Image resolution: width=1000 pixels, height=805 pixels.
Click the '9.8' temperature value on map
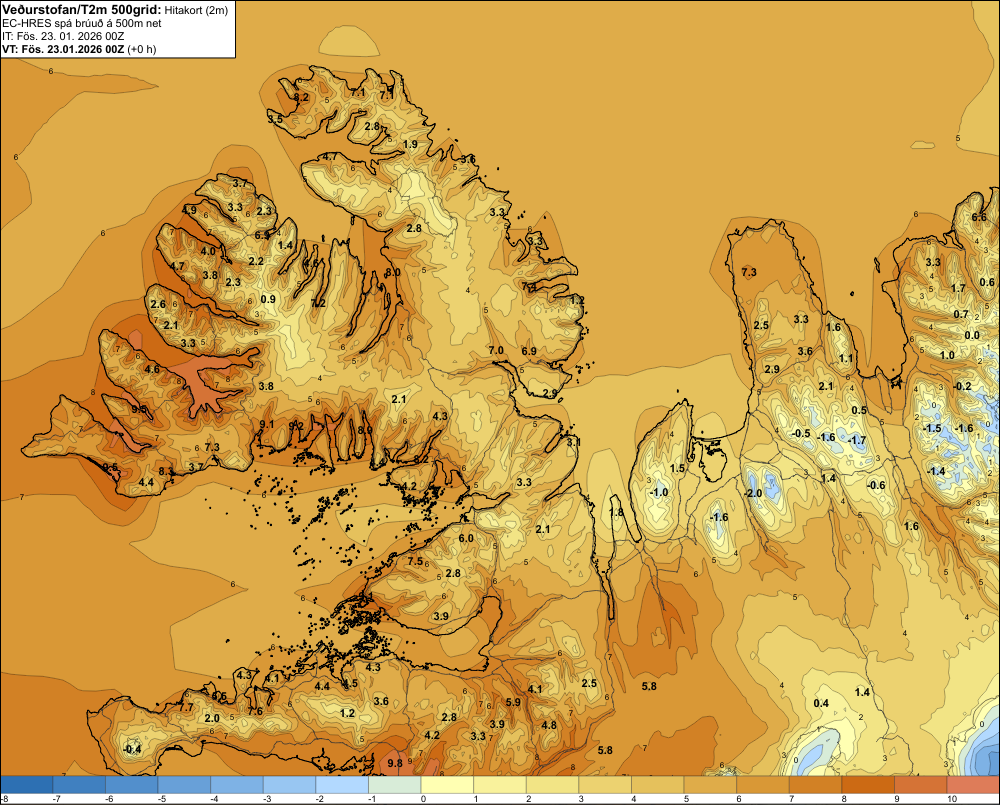(x=395, y=763)
